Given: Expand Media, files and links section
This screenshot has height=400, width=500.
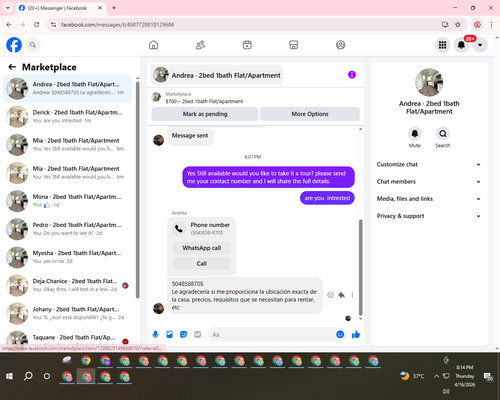Looking at the screenshot, I should [x=429, y=199].
